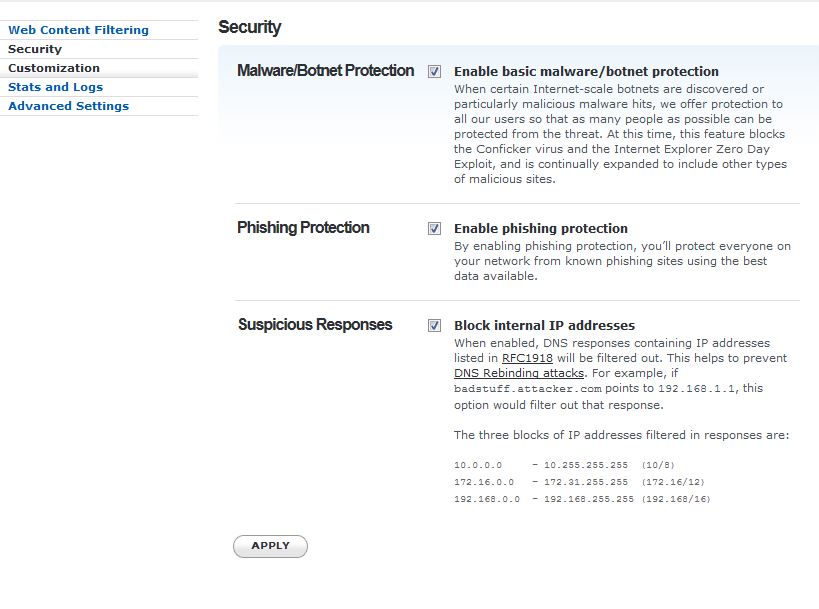The image size is (819, 609).
Task: Click the Malware/Botnet Protection section heading
Action: click(325, 71)
